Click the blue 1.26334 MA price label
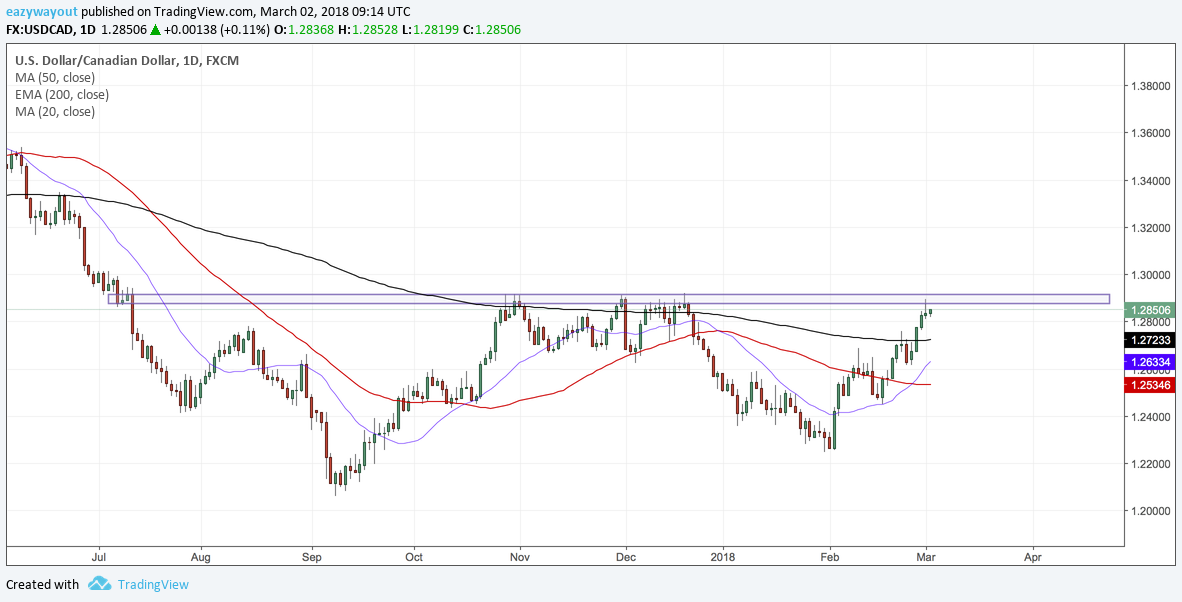Viewport: 1182px width, 602px height. click(1149, 362)
